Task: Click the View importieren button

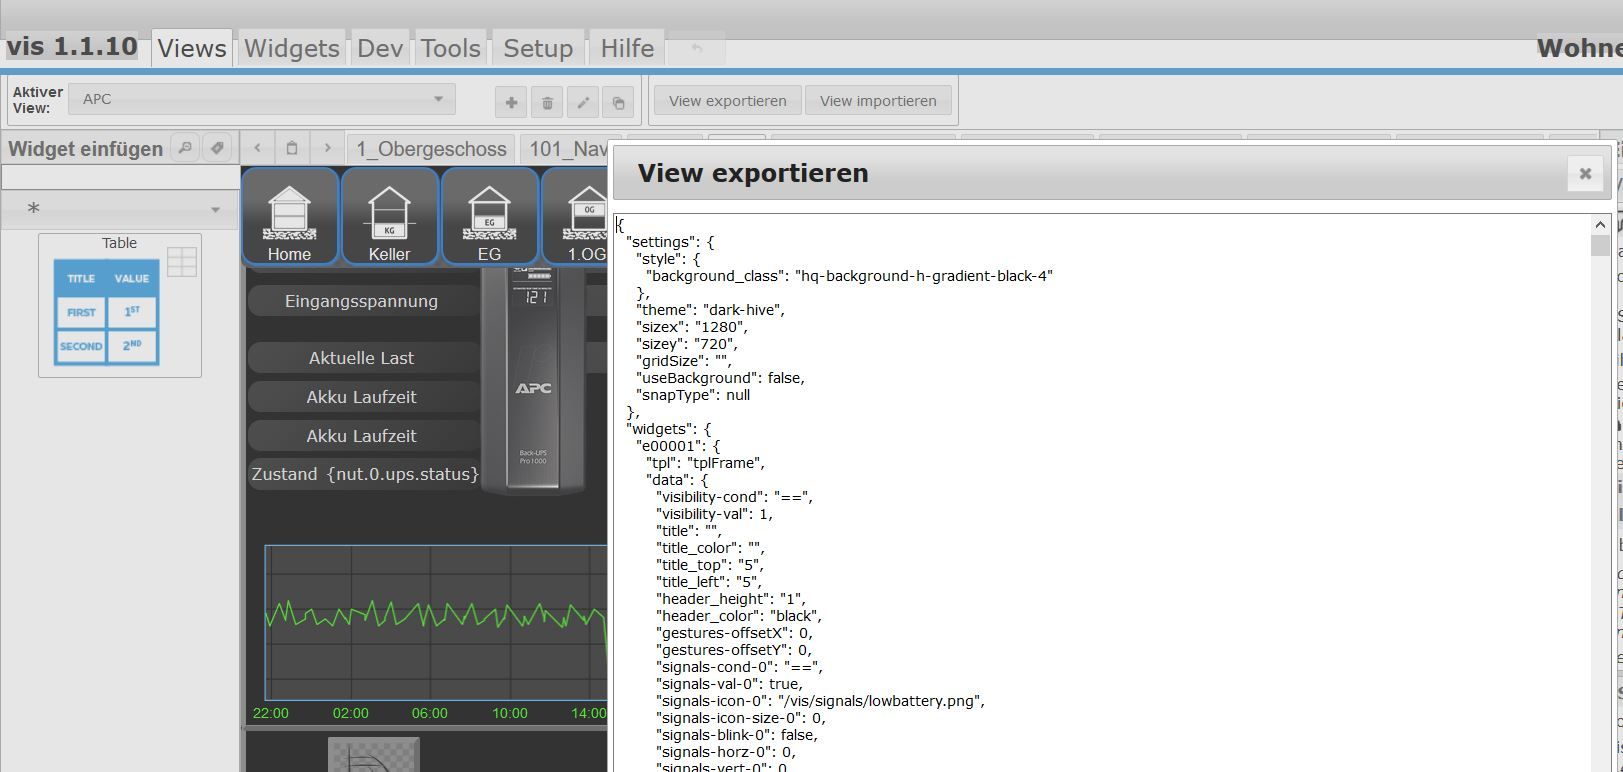Action: [x=878, y=101]
